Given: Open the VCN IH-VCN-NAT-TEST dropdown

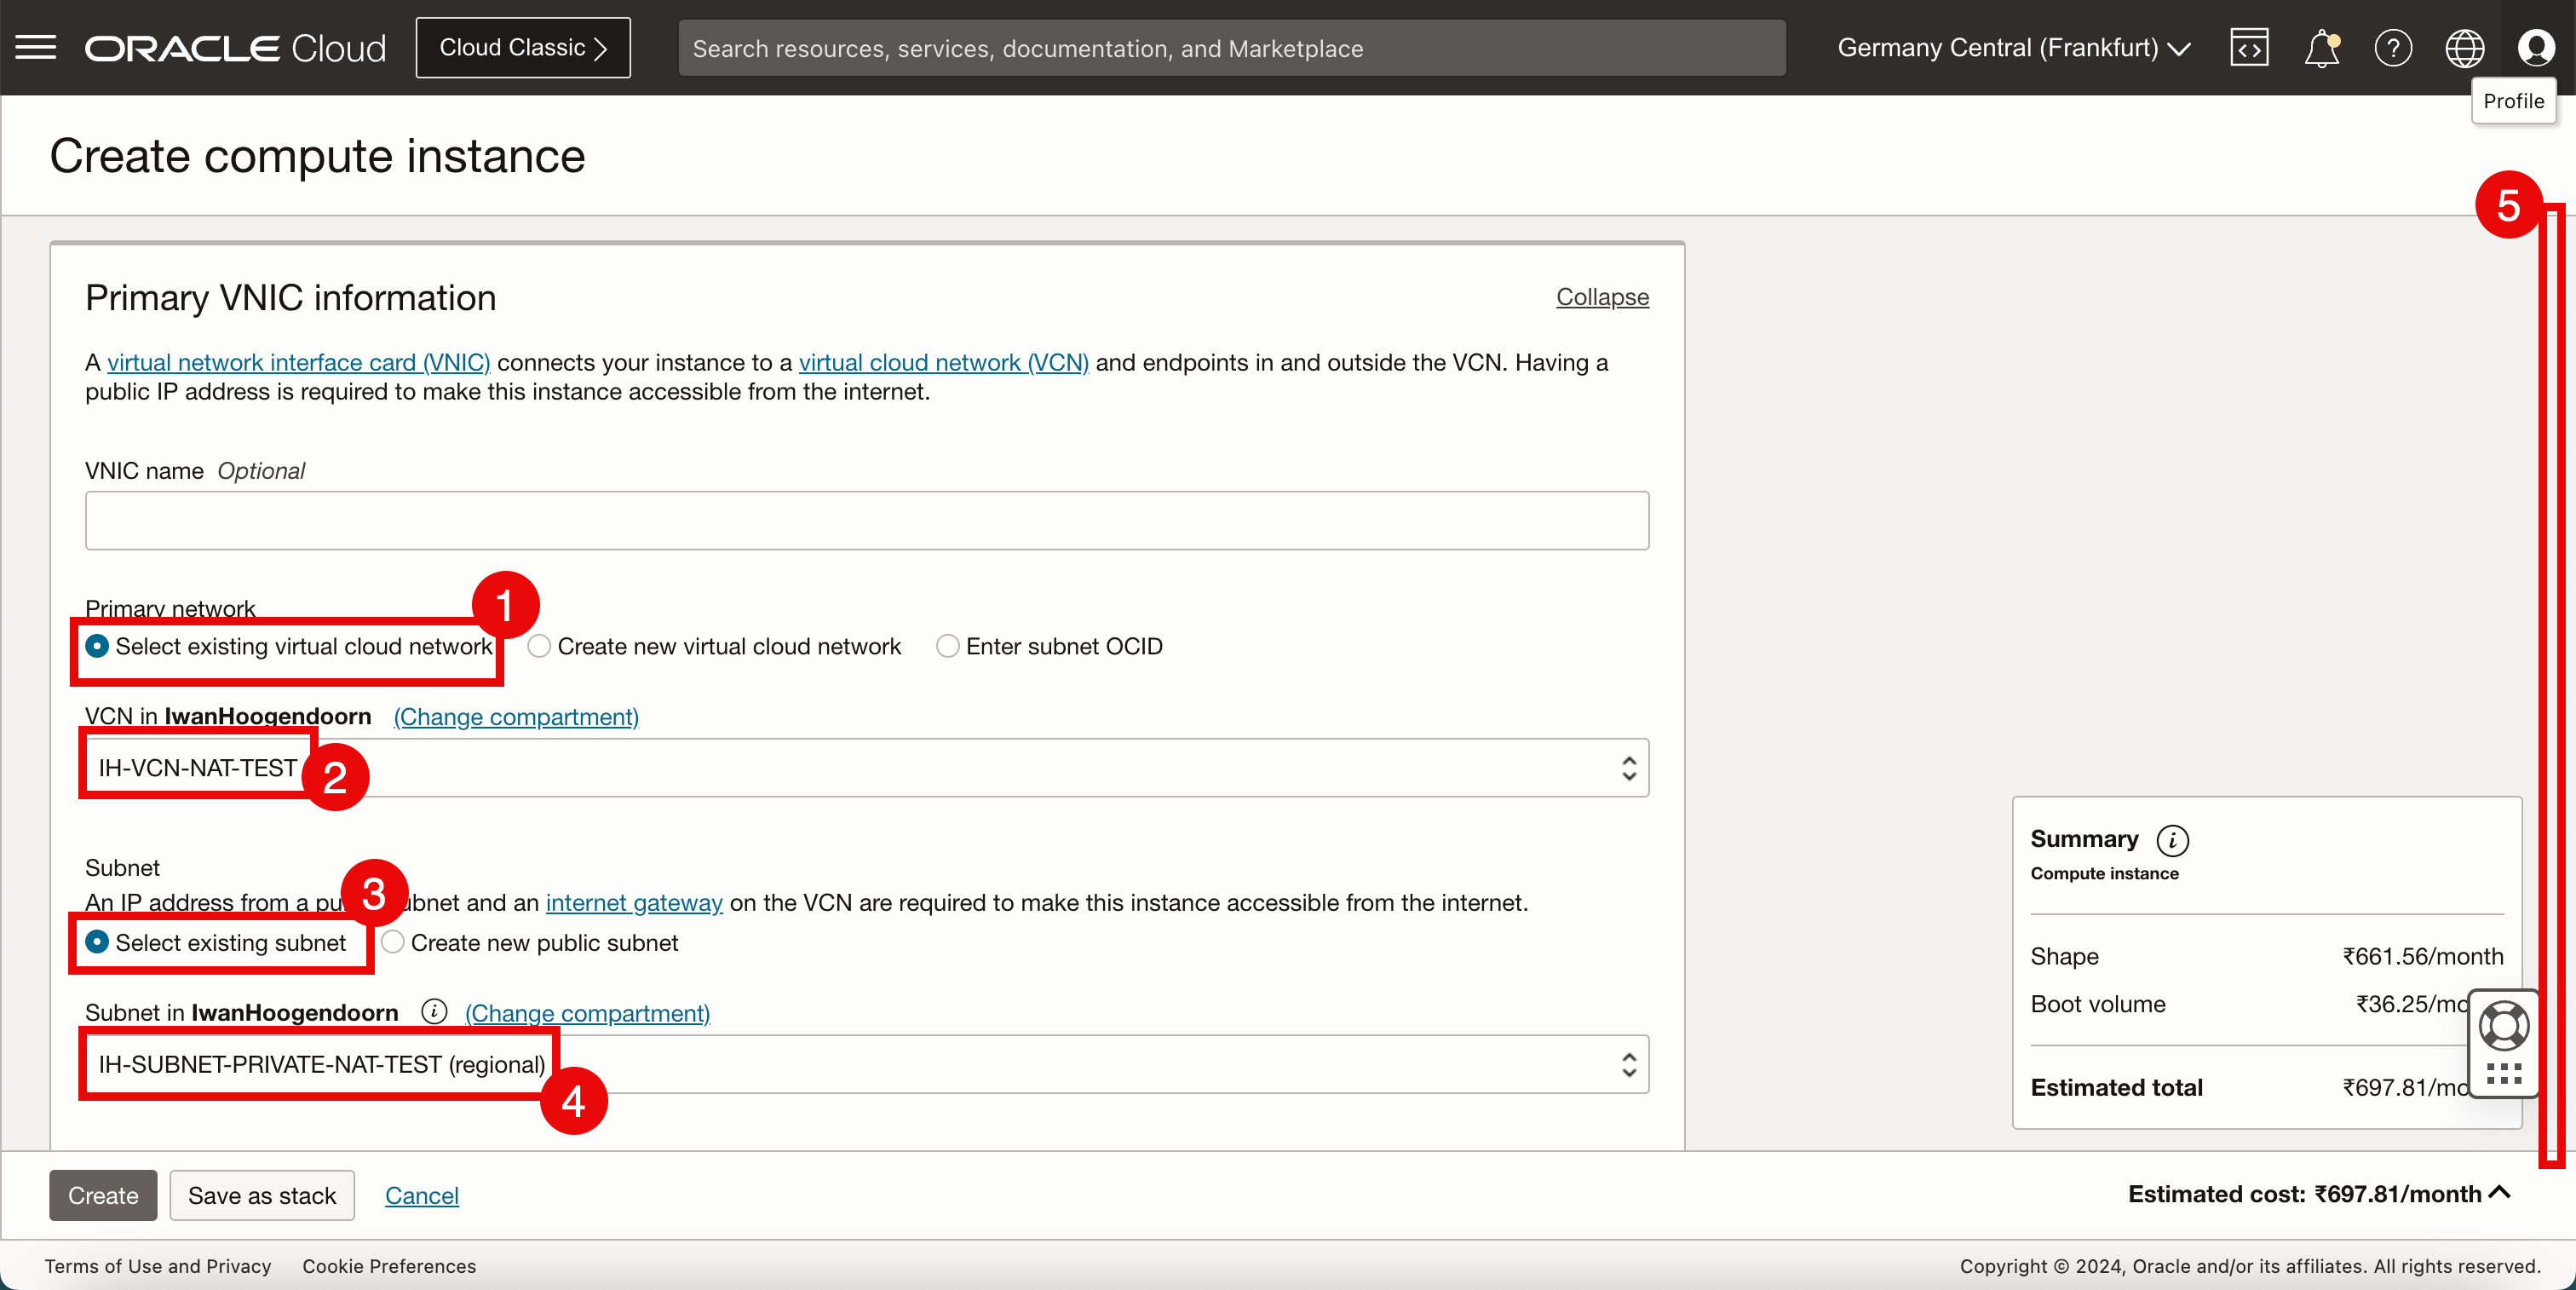Looking at the screenshot, I should click(x=866, y=768).
